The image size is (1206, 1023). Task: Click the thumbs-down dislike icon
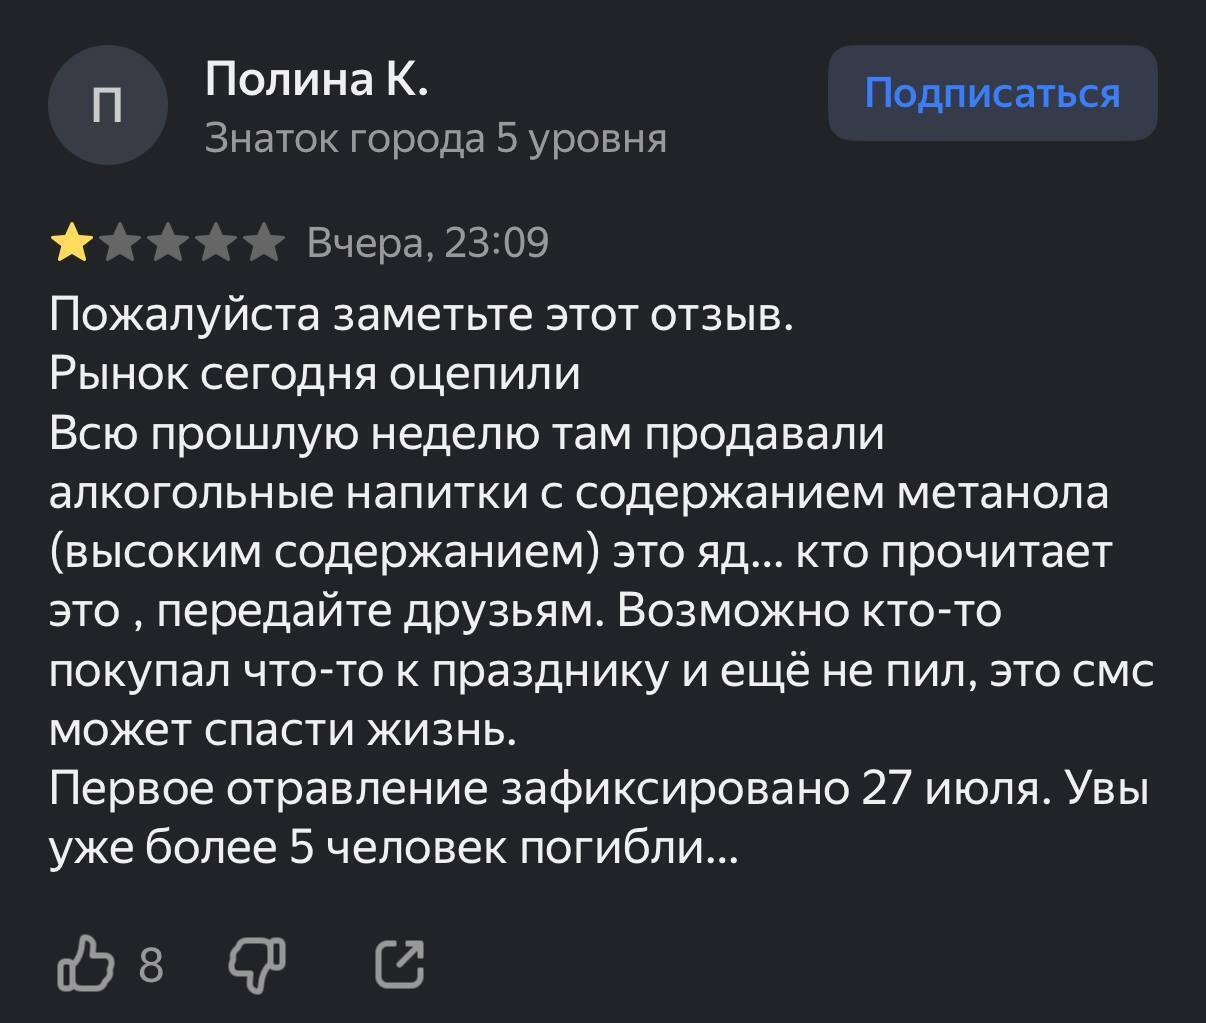coord(257,964)
